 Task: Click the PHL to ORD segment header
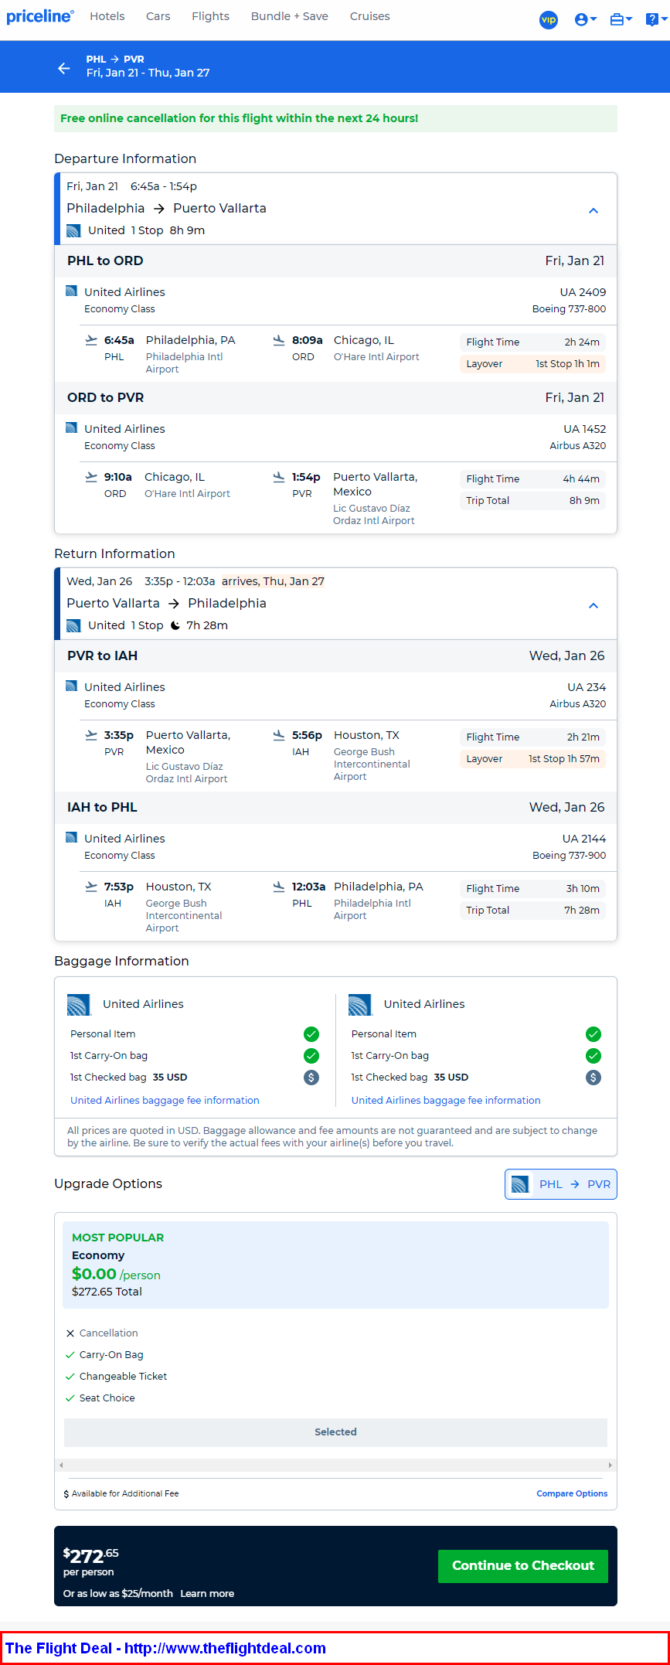[x=335, y=261]
